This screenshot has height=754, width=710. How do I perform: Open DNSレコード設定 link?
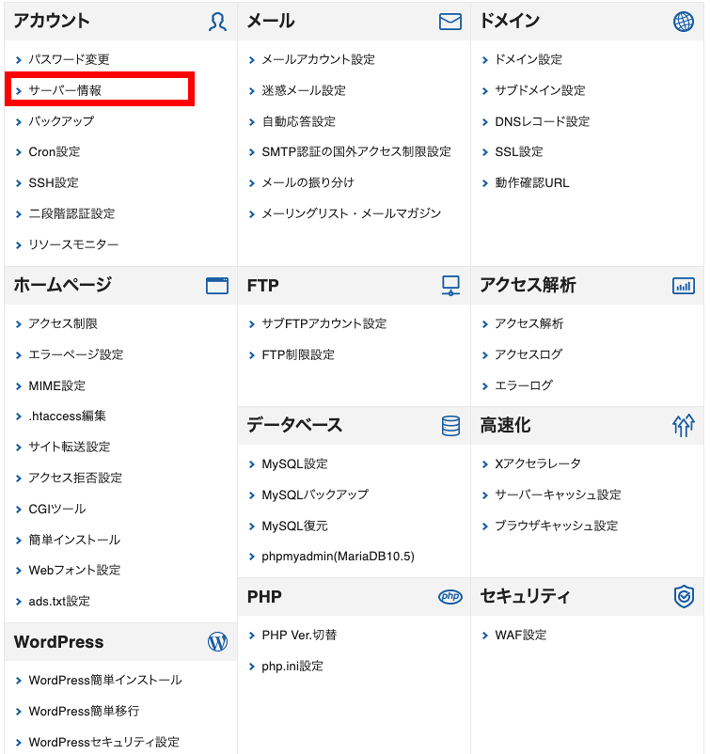[542, 121]
